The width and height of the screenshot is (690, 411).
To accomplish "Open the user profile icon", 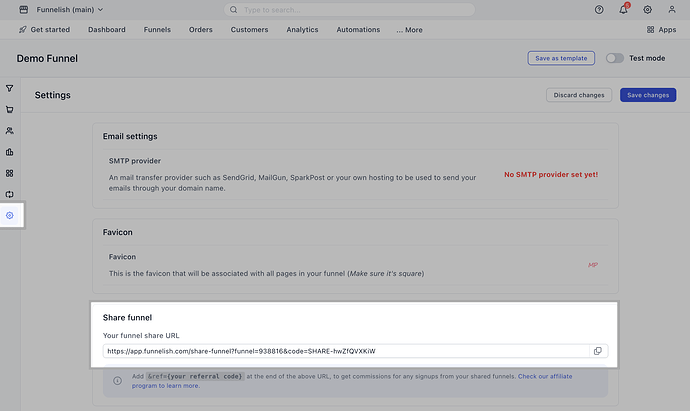I will click(673, 10).
